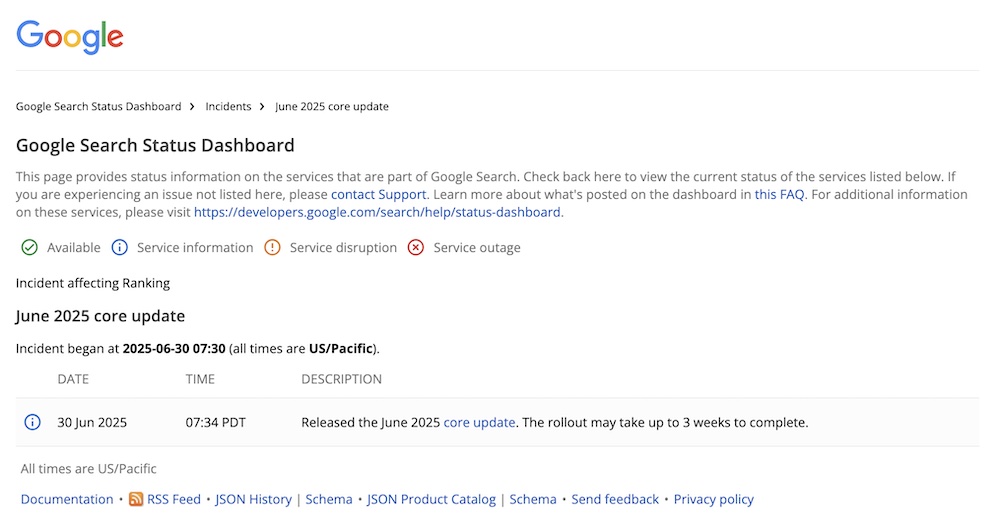
Task: Open Schema link next to JSON History
Action: tap(329, 499)
